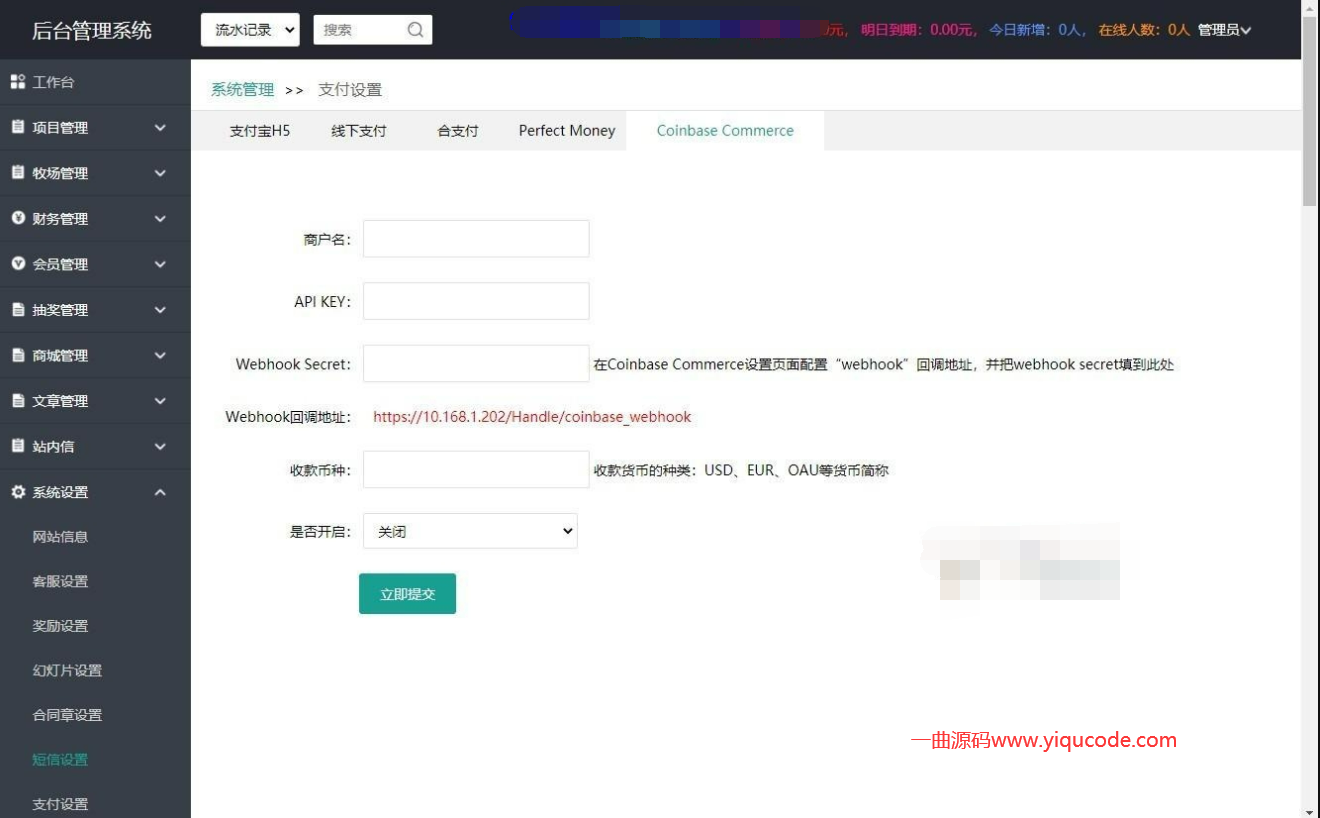Click the 后台管理系统 title
Viewport: 1320px width, 818px height.
[92, 30]
